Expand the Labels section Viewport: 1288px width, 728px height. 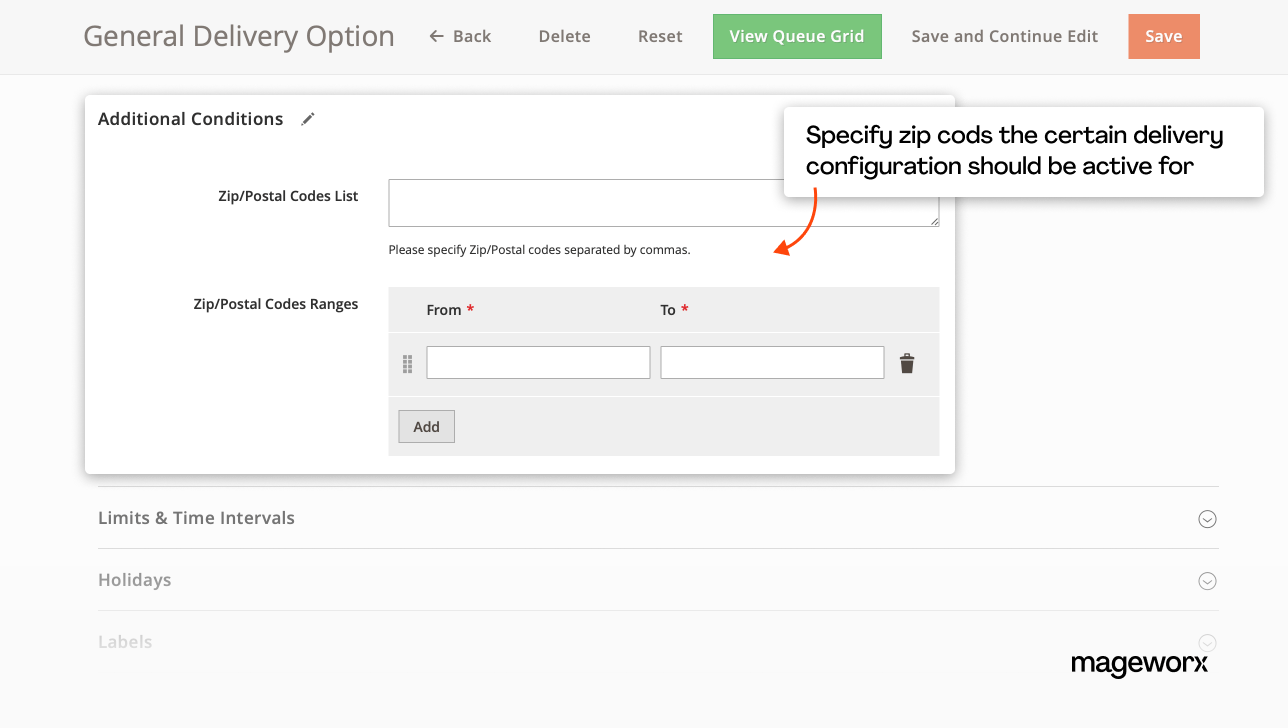[1207, 643]
